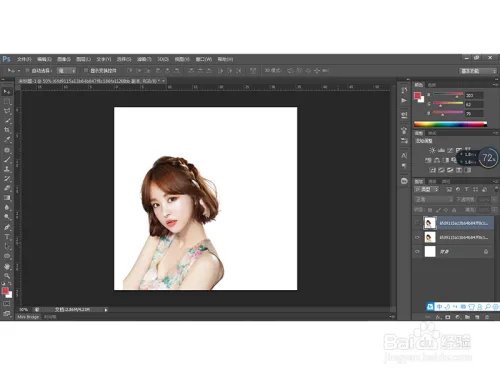Hide the 背景 background layer
This screenshot has height=375, width=500.
pos(417,252)
